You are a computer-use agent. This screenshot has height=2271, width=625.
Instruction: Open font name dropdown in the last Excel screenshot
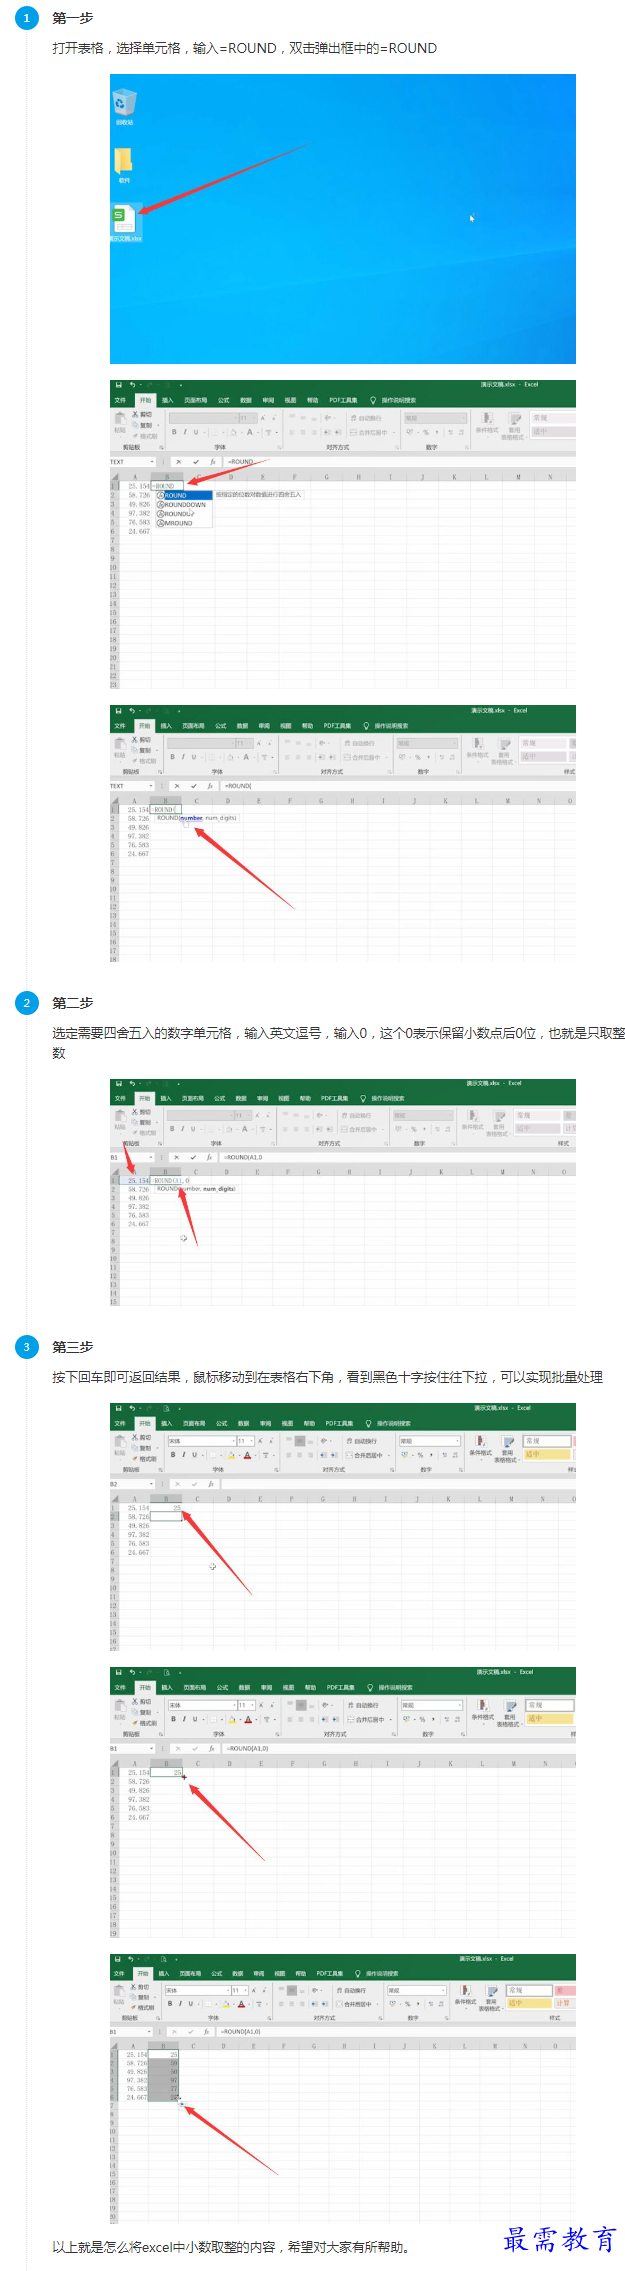227,1990
